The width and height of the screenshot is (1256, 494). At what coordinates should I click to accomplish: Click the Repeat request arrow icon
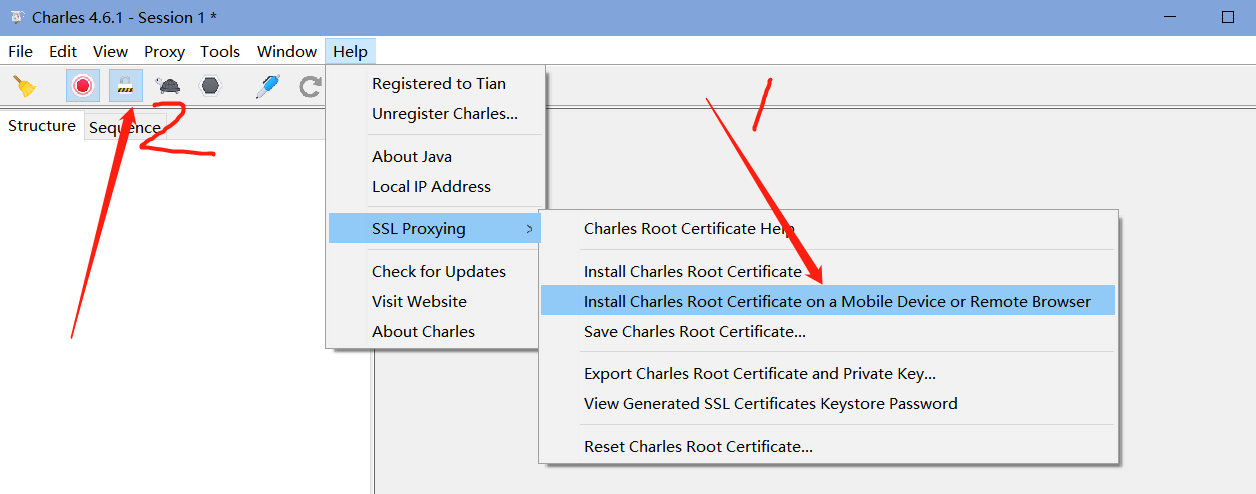[311, 86]
